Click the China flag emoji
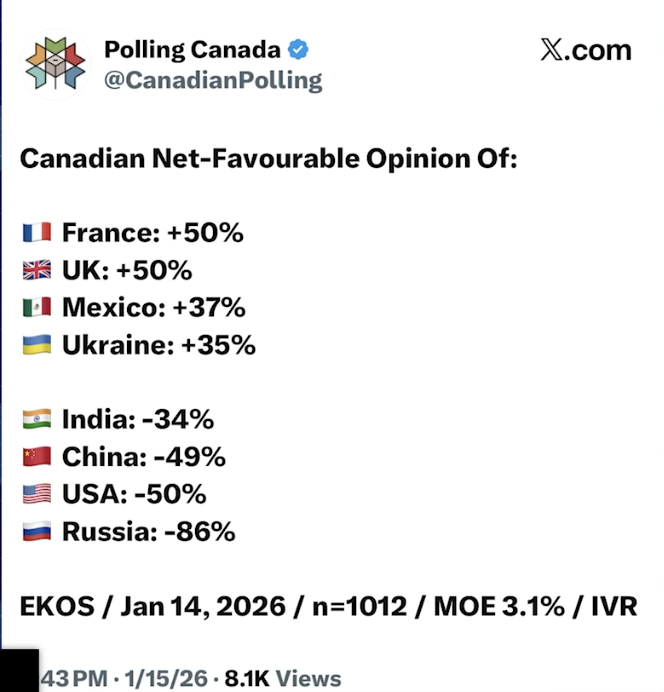The width and height of the screenshot is (664, 692). tap(37, 458)
